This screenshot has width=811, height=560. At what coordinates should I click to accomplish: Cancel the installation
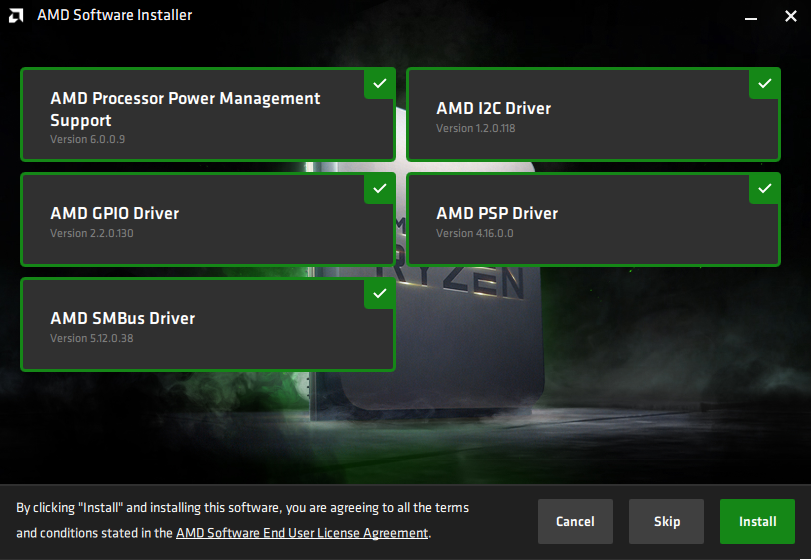coord(575,521)
